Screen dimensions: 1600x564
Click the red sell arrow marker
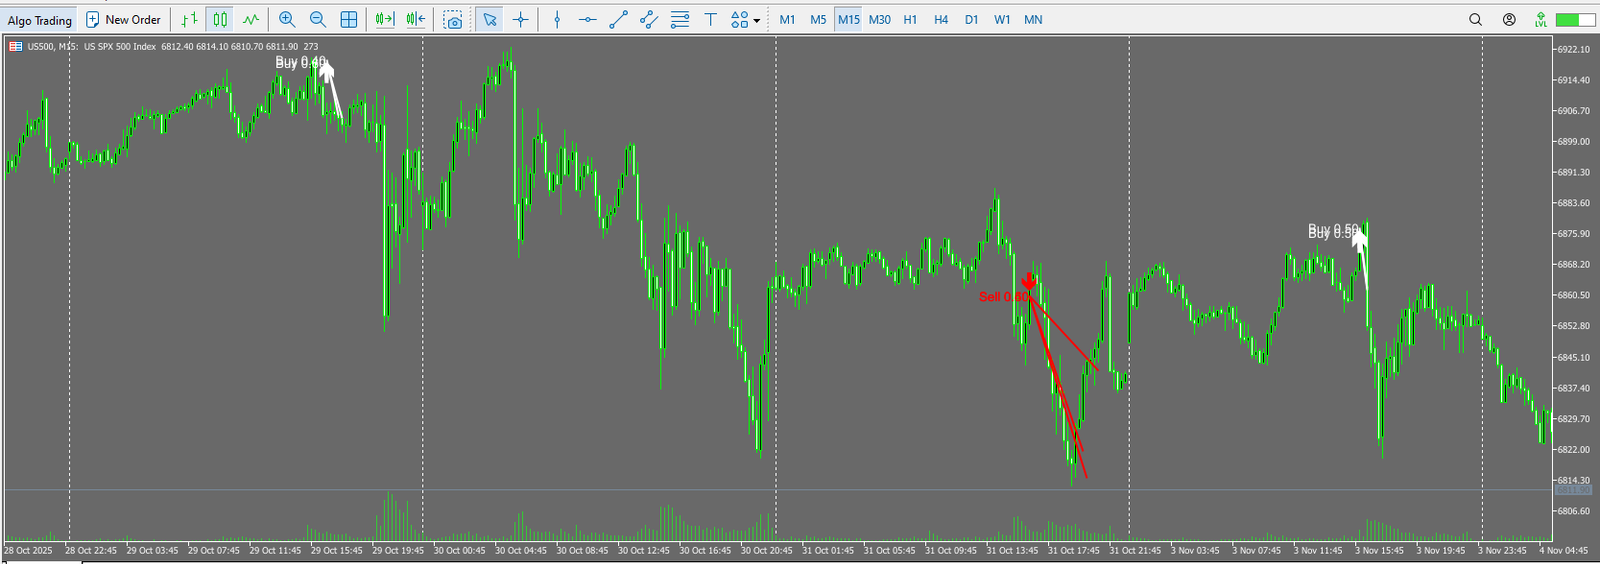tap(1028, 281)
